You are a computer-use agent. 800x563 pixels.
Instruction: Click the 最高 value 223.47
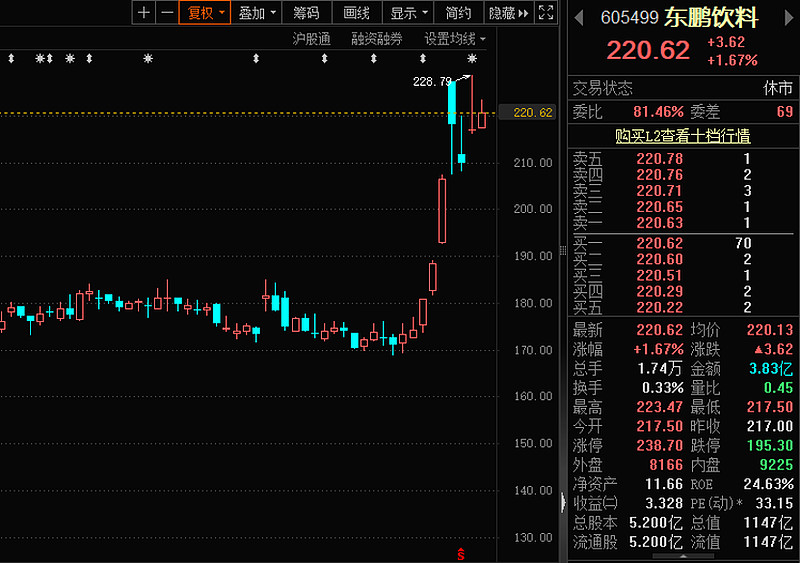pyautogui.click(x=659, y=407)
